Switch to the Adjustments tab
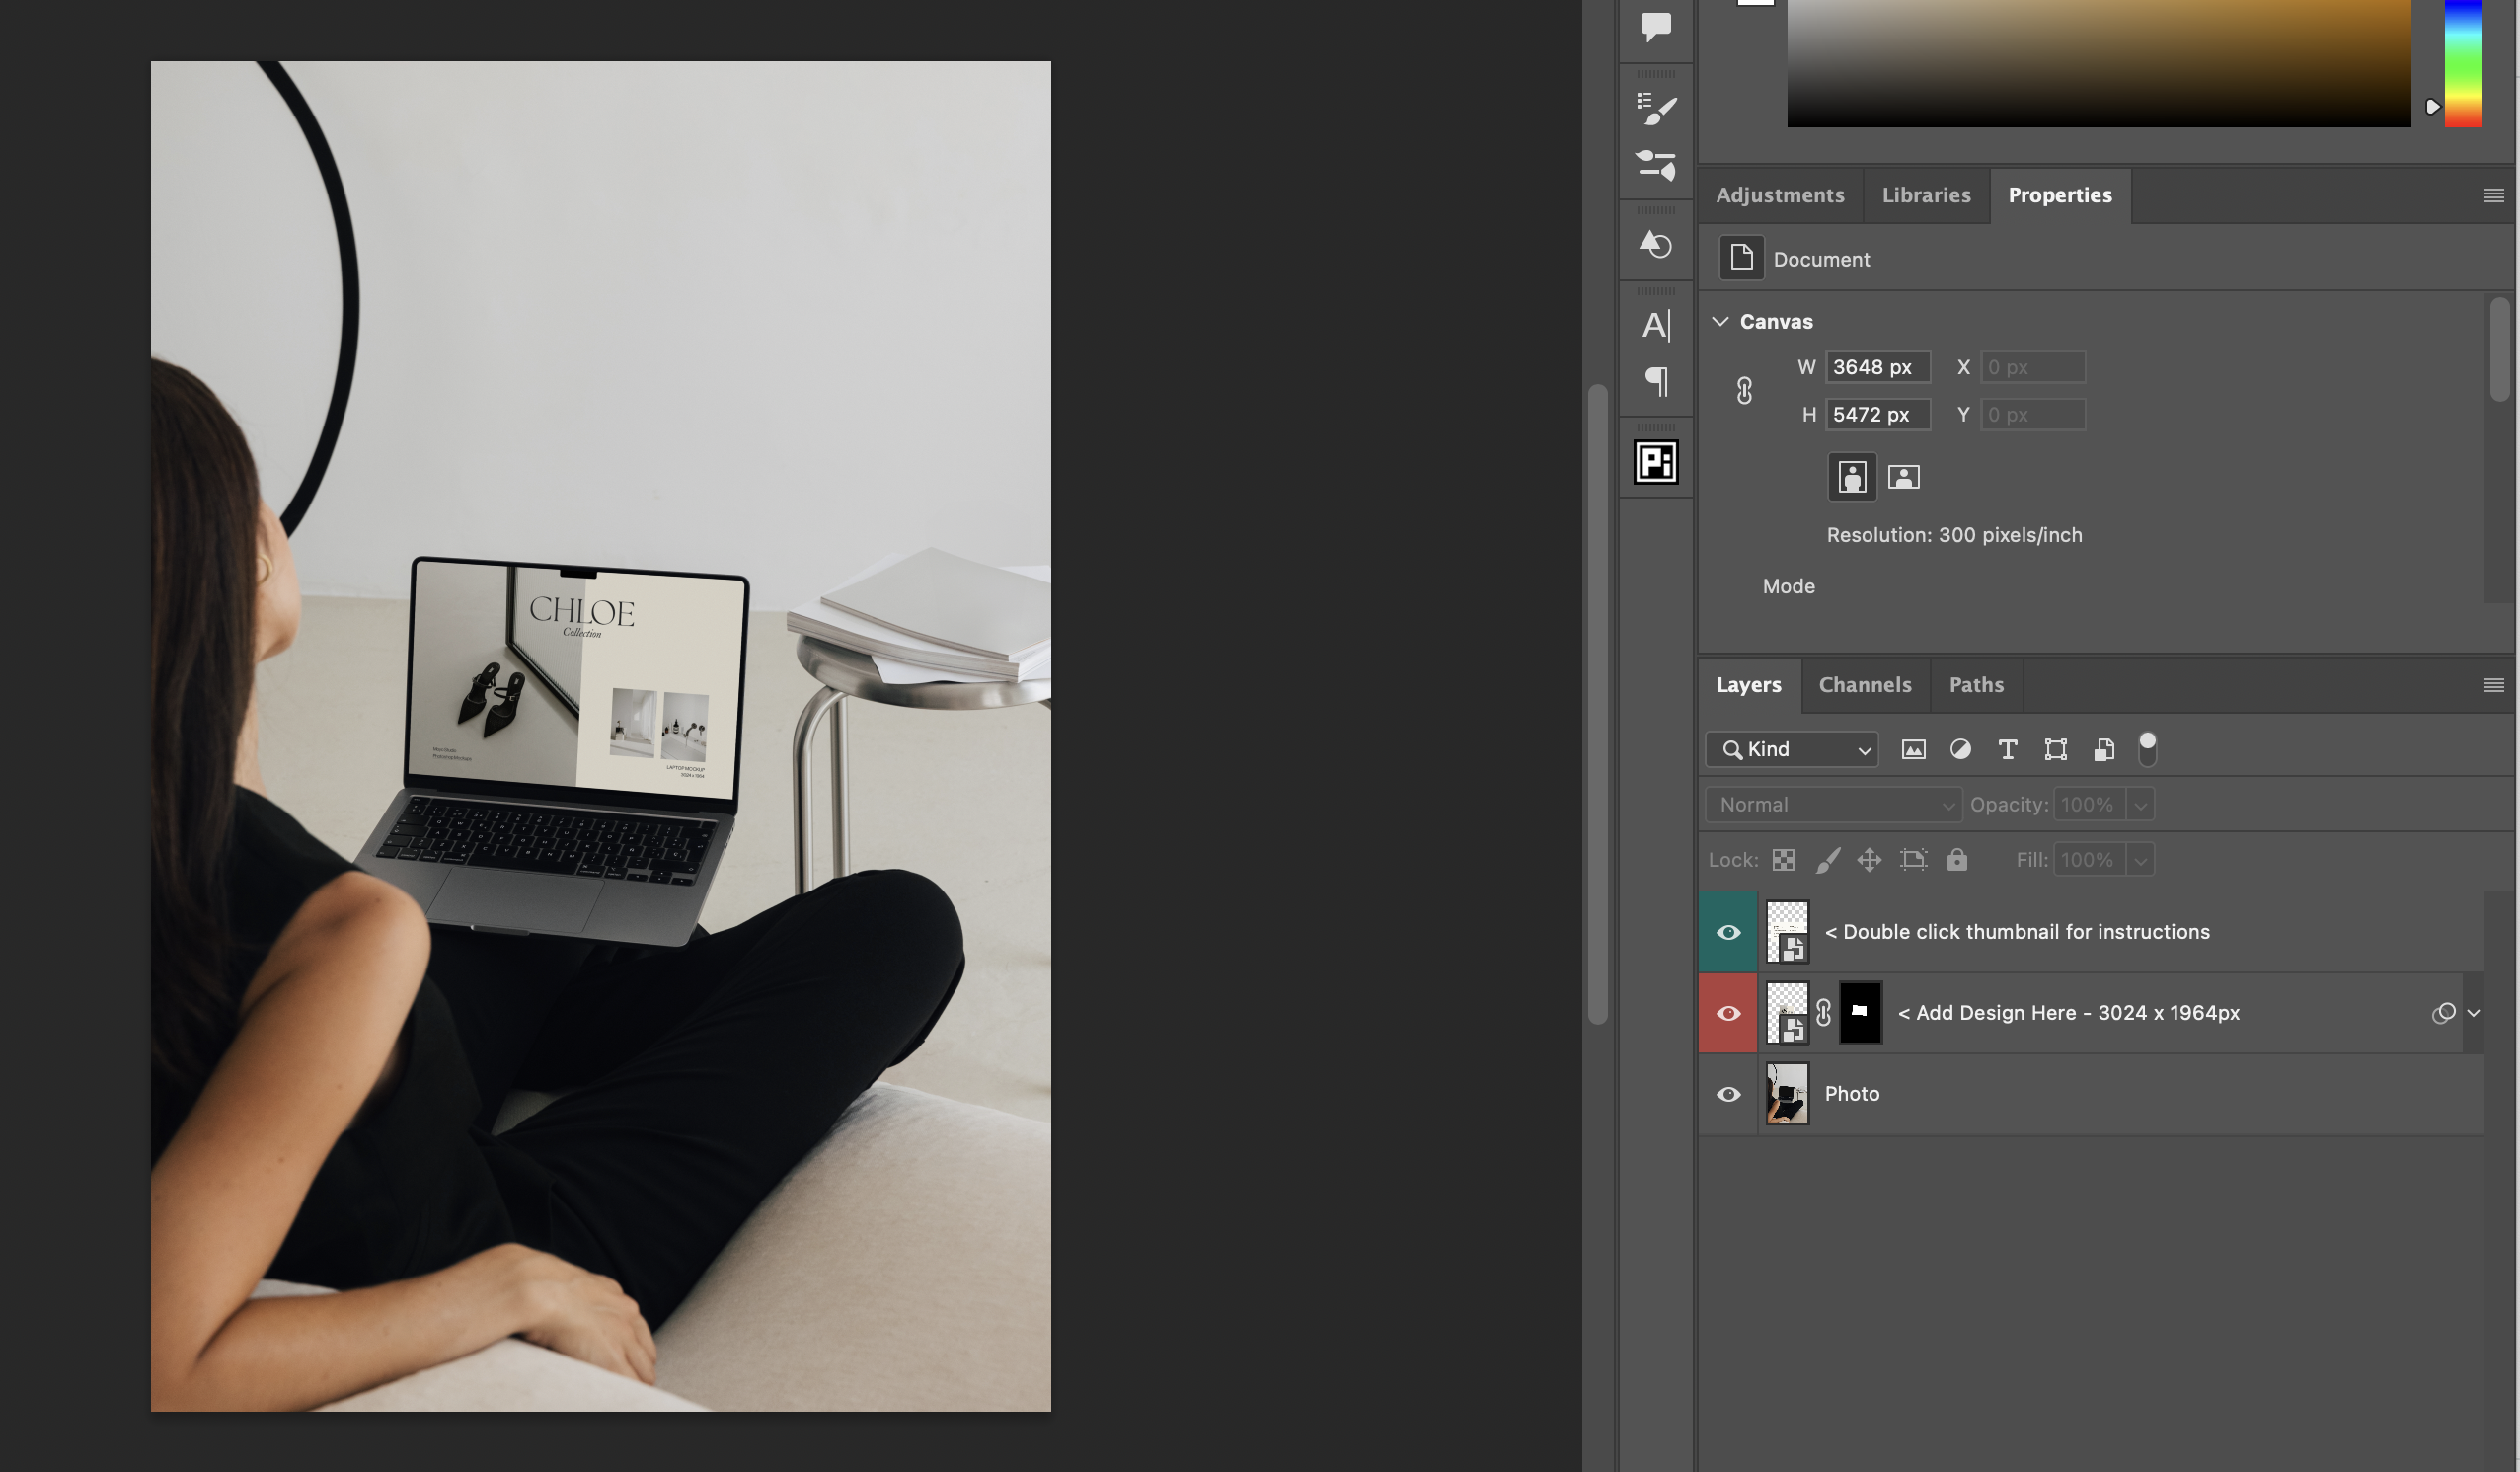This screenshot has width=2520, height=1472. [1779, 195]
